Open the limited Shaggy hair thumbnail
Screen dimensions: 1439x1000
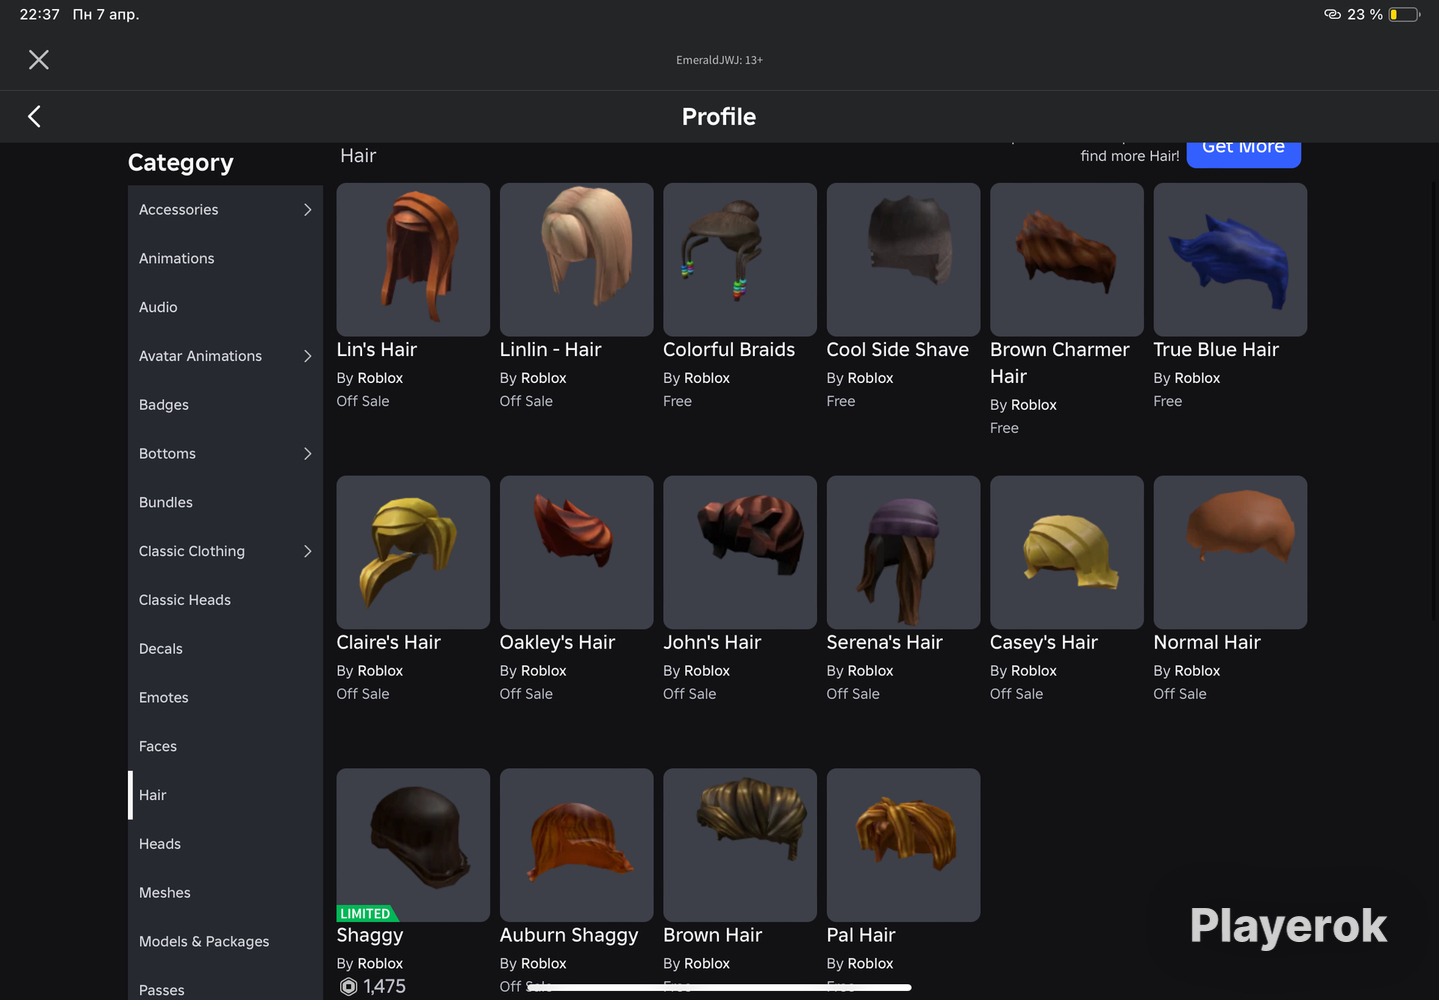coord(413,845)
